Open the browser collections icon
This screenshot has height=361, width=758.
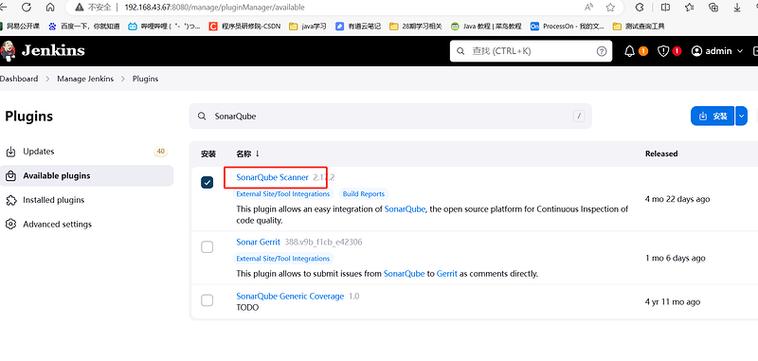coord(714,7)
